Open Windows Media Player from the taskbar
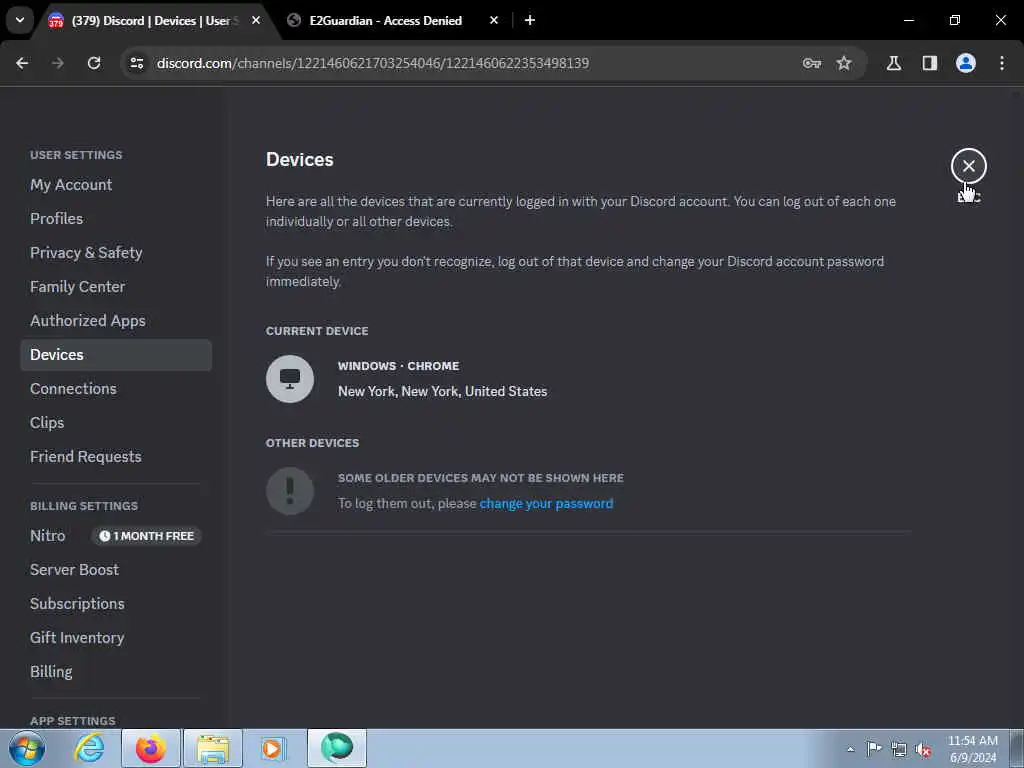This screenshot has width=1024, height=768. [x=272, y=748]
